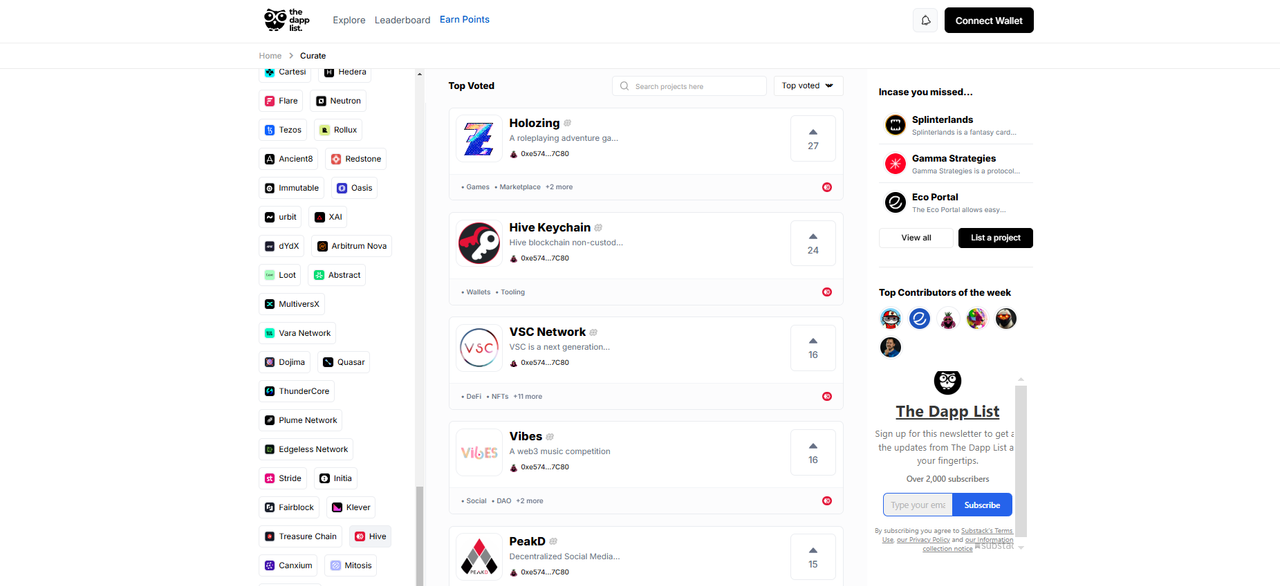
Task: Toggle Rollux chain filter
Action: (x=338, y=130)
